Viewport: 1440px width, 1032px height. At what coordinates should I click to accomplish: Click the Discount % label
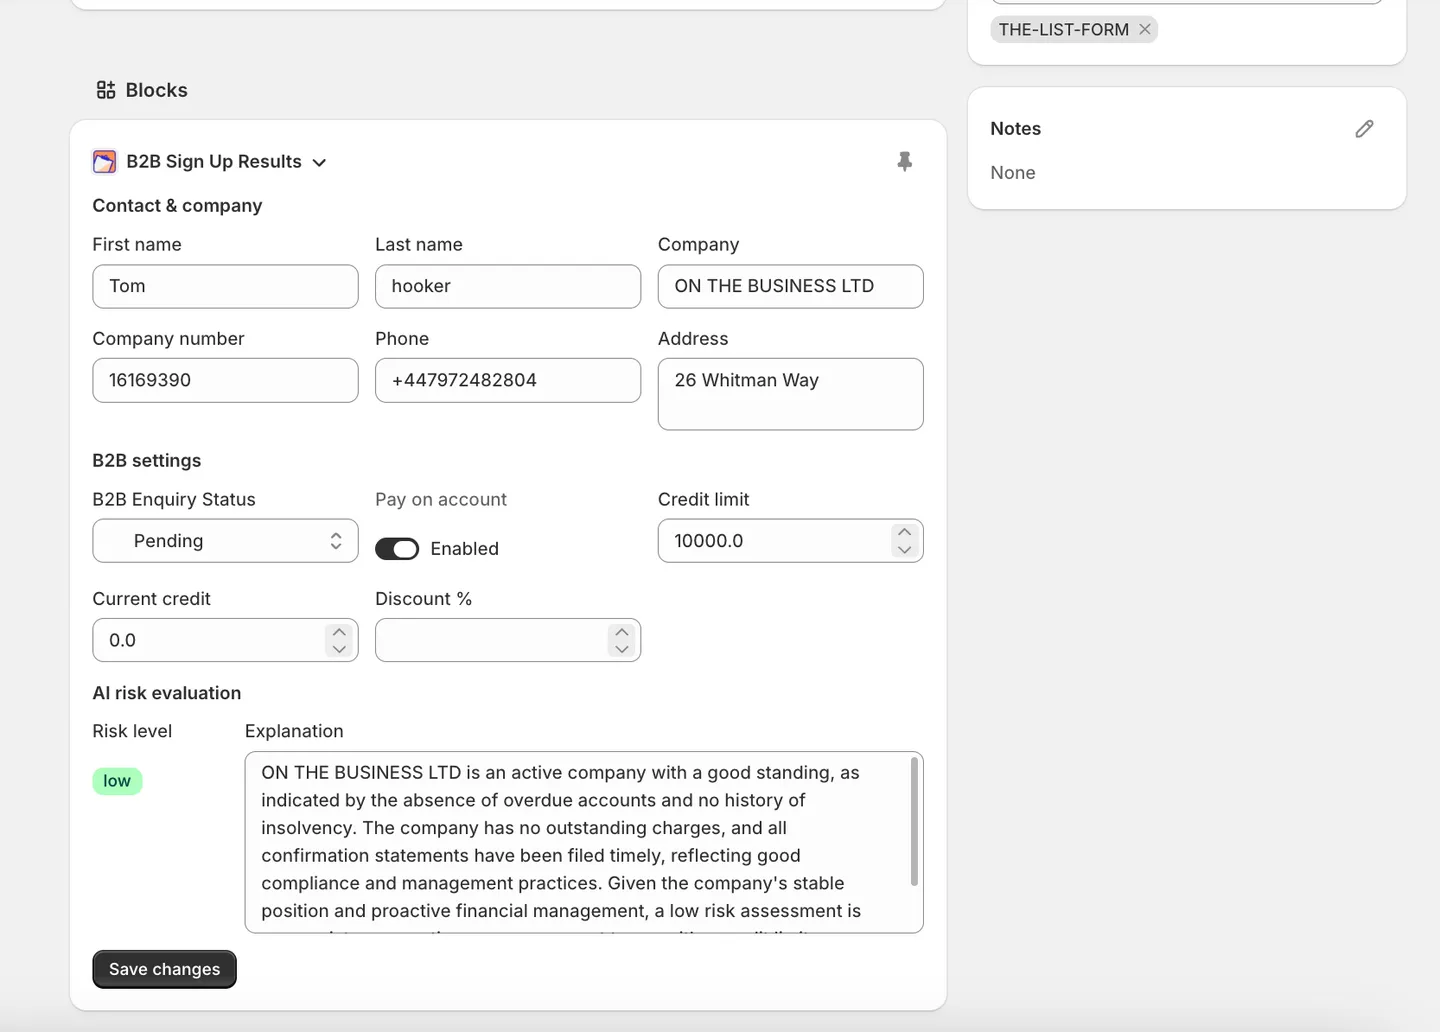tap(423, 599)
